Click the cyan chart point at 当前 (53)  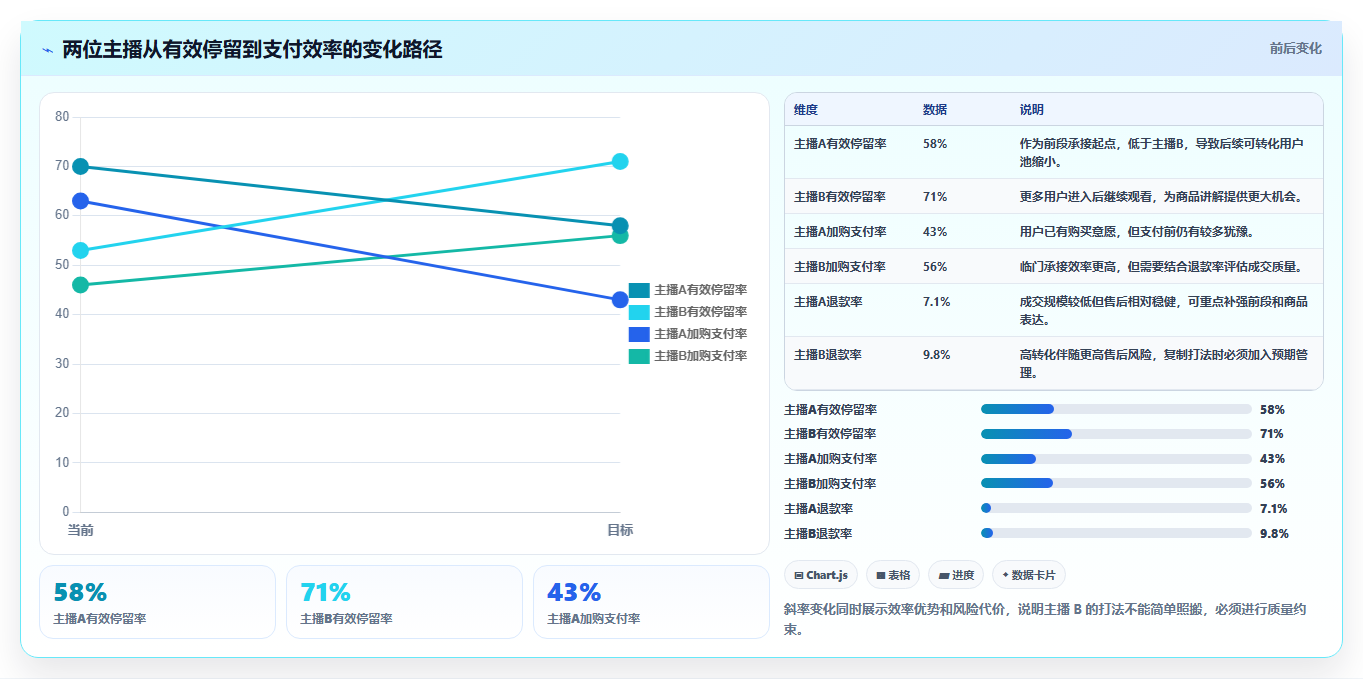(x=81, y=250)
